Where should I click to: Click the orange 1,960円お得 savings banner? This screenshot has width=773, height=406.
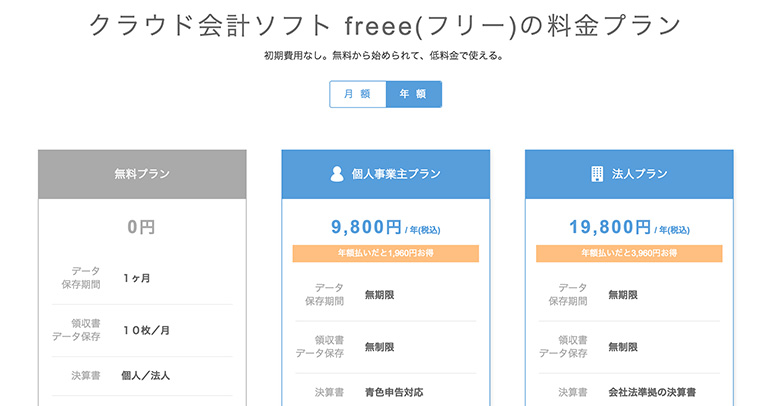click(385, 254)
